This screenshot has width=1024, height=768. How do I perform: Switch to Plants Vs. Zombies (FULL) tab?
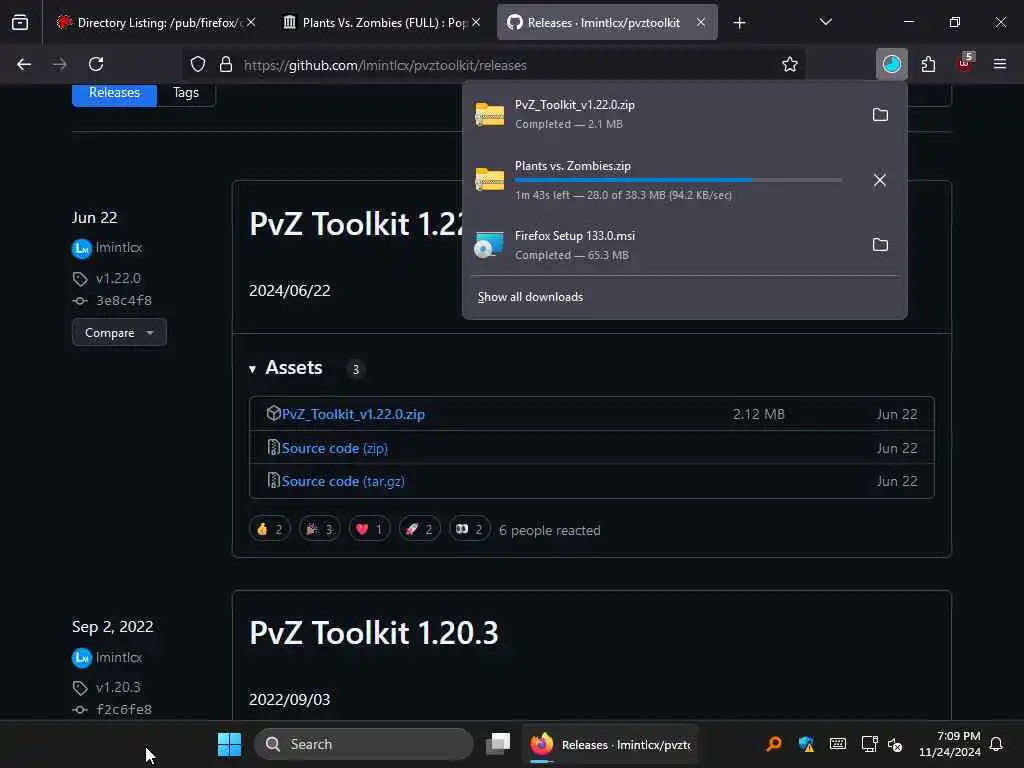[381, 23]
